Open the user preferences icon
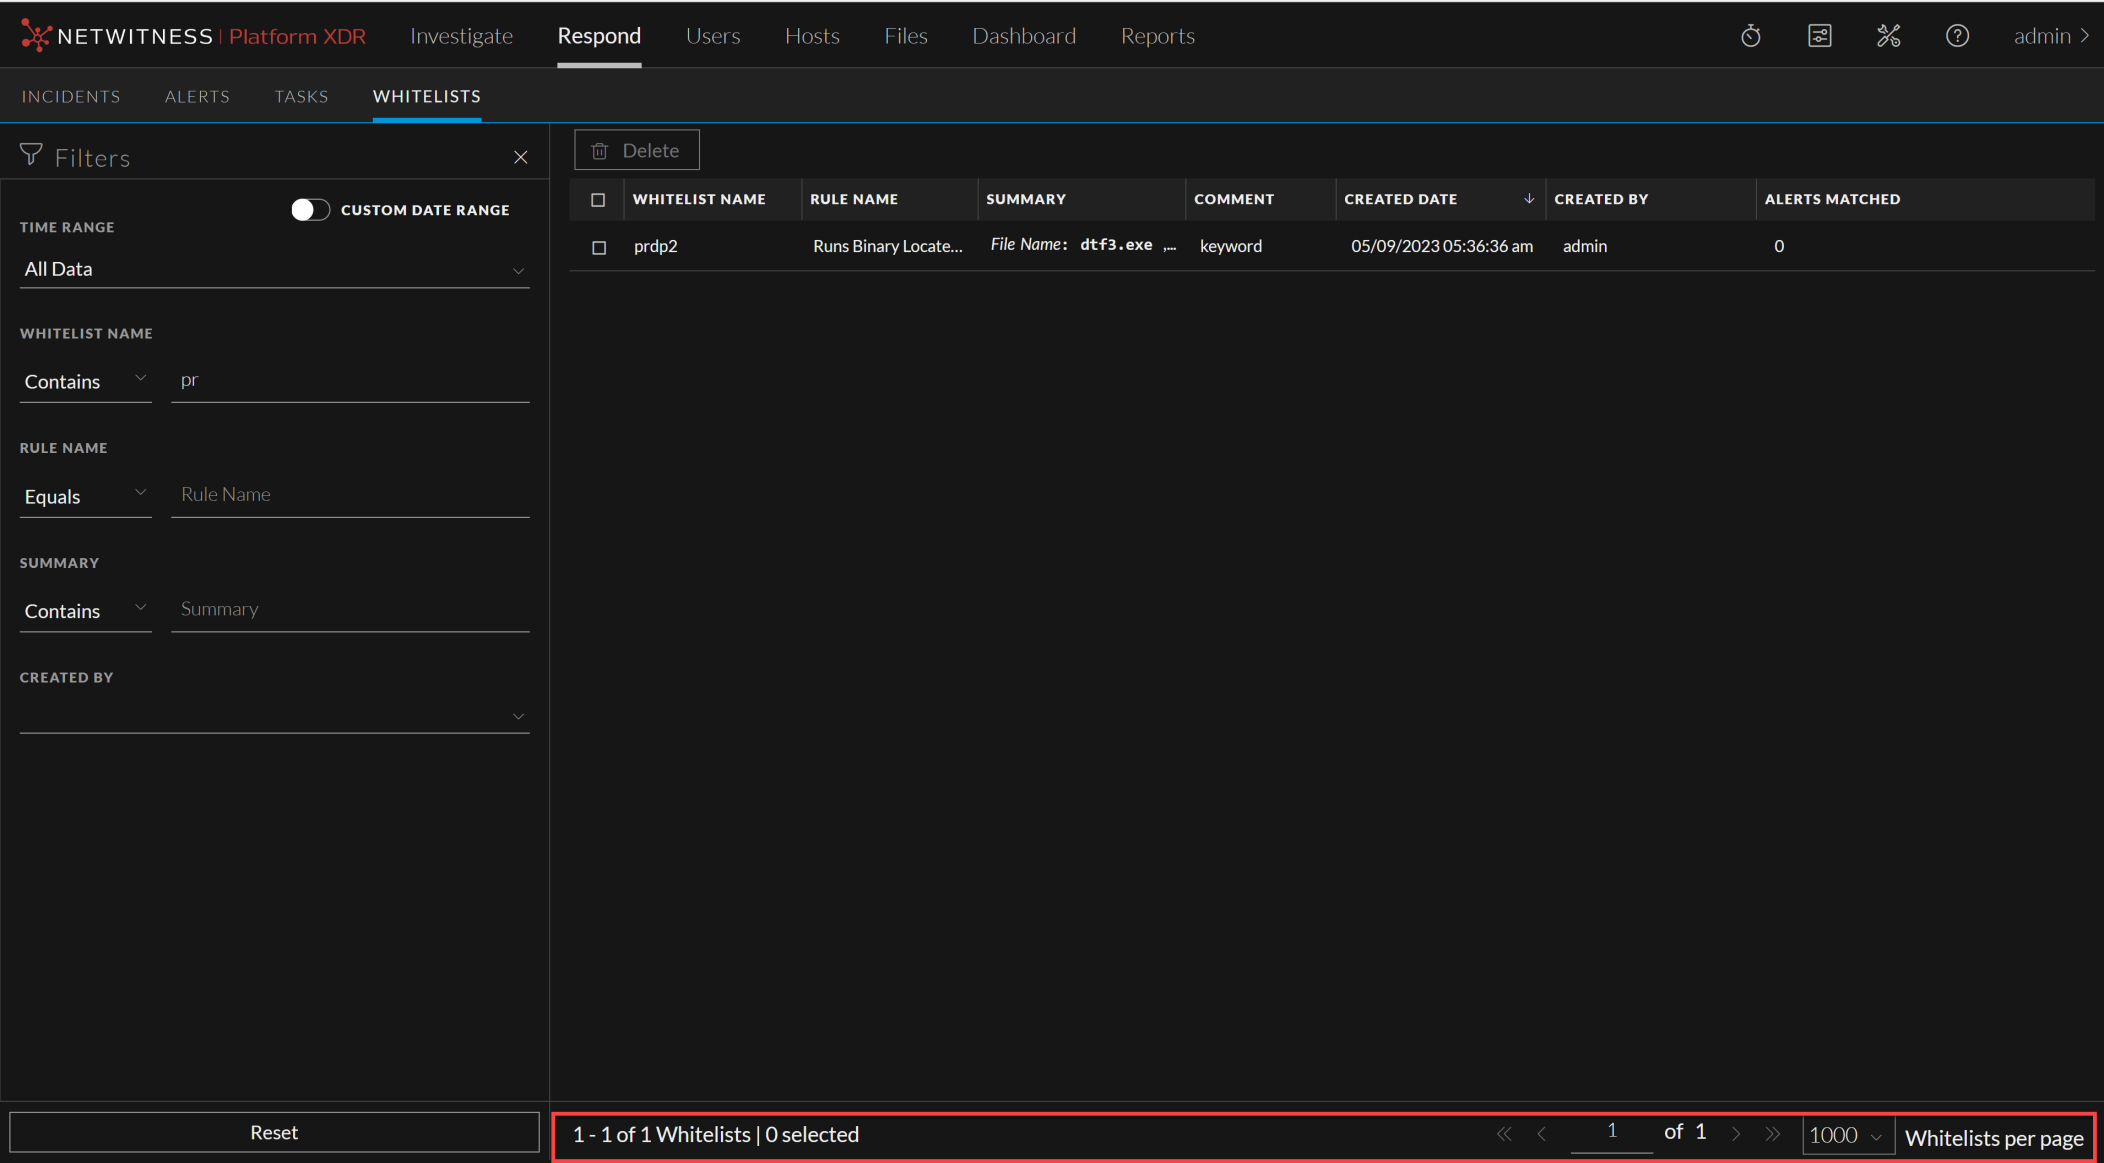This screenshot has height=1163, width=2104. point(1819,35)
